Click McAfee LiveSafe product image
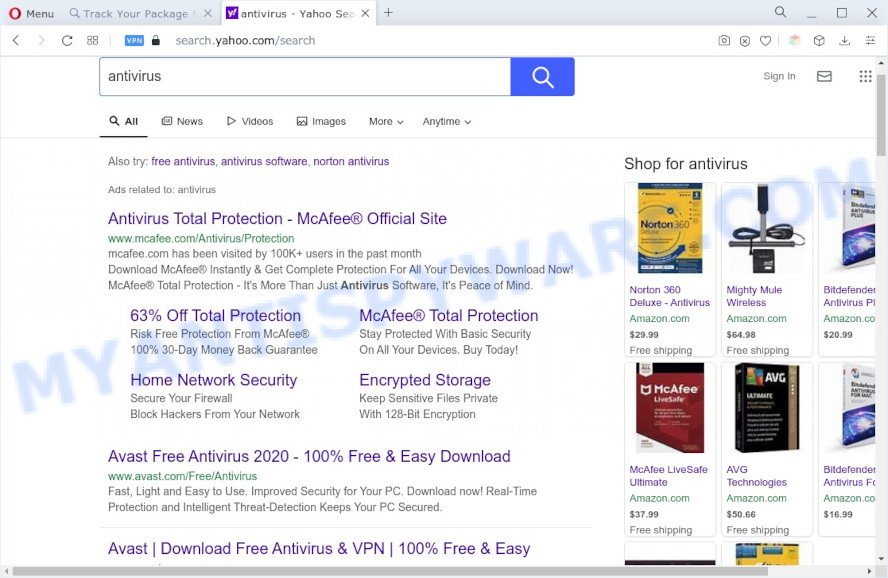 (670, 408)
